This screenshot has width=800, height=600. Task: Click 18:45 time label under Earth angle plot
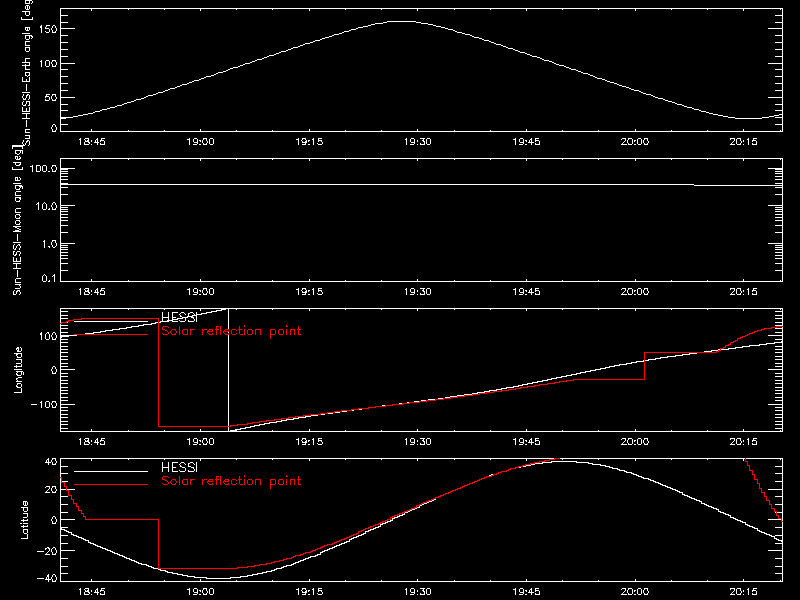coord(92,142)
